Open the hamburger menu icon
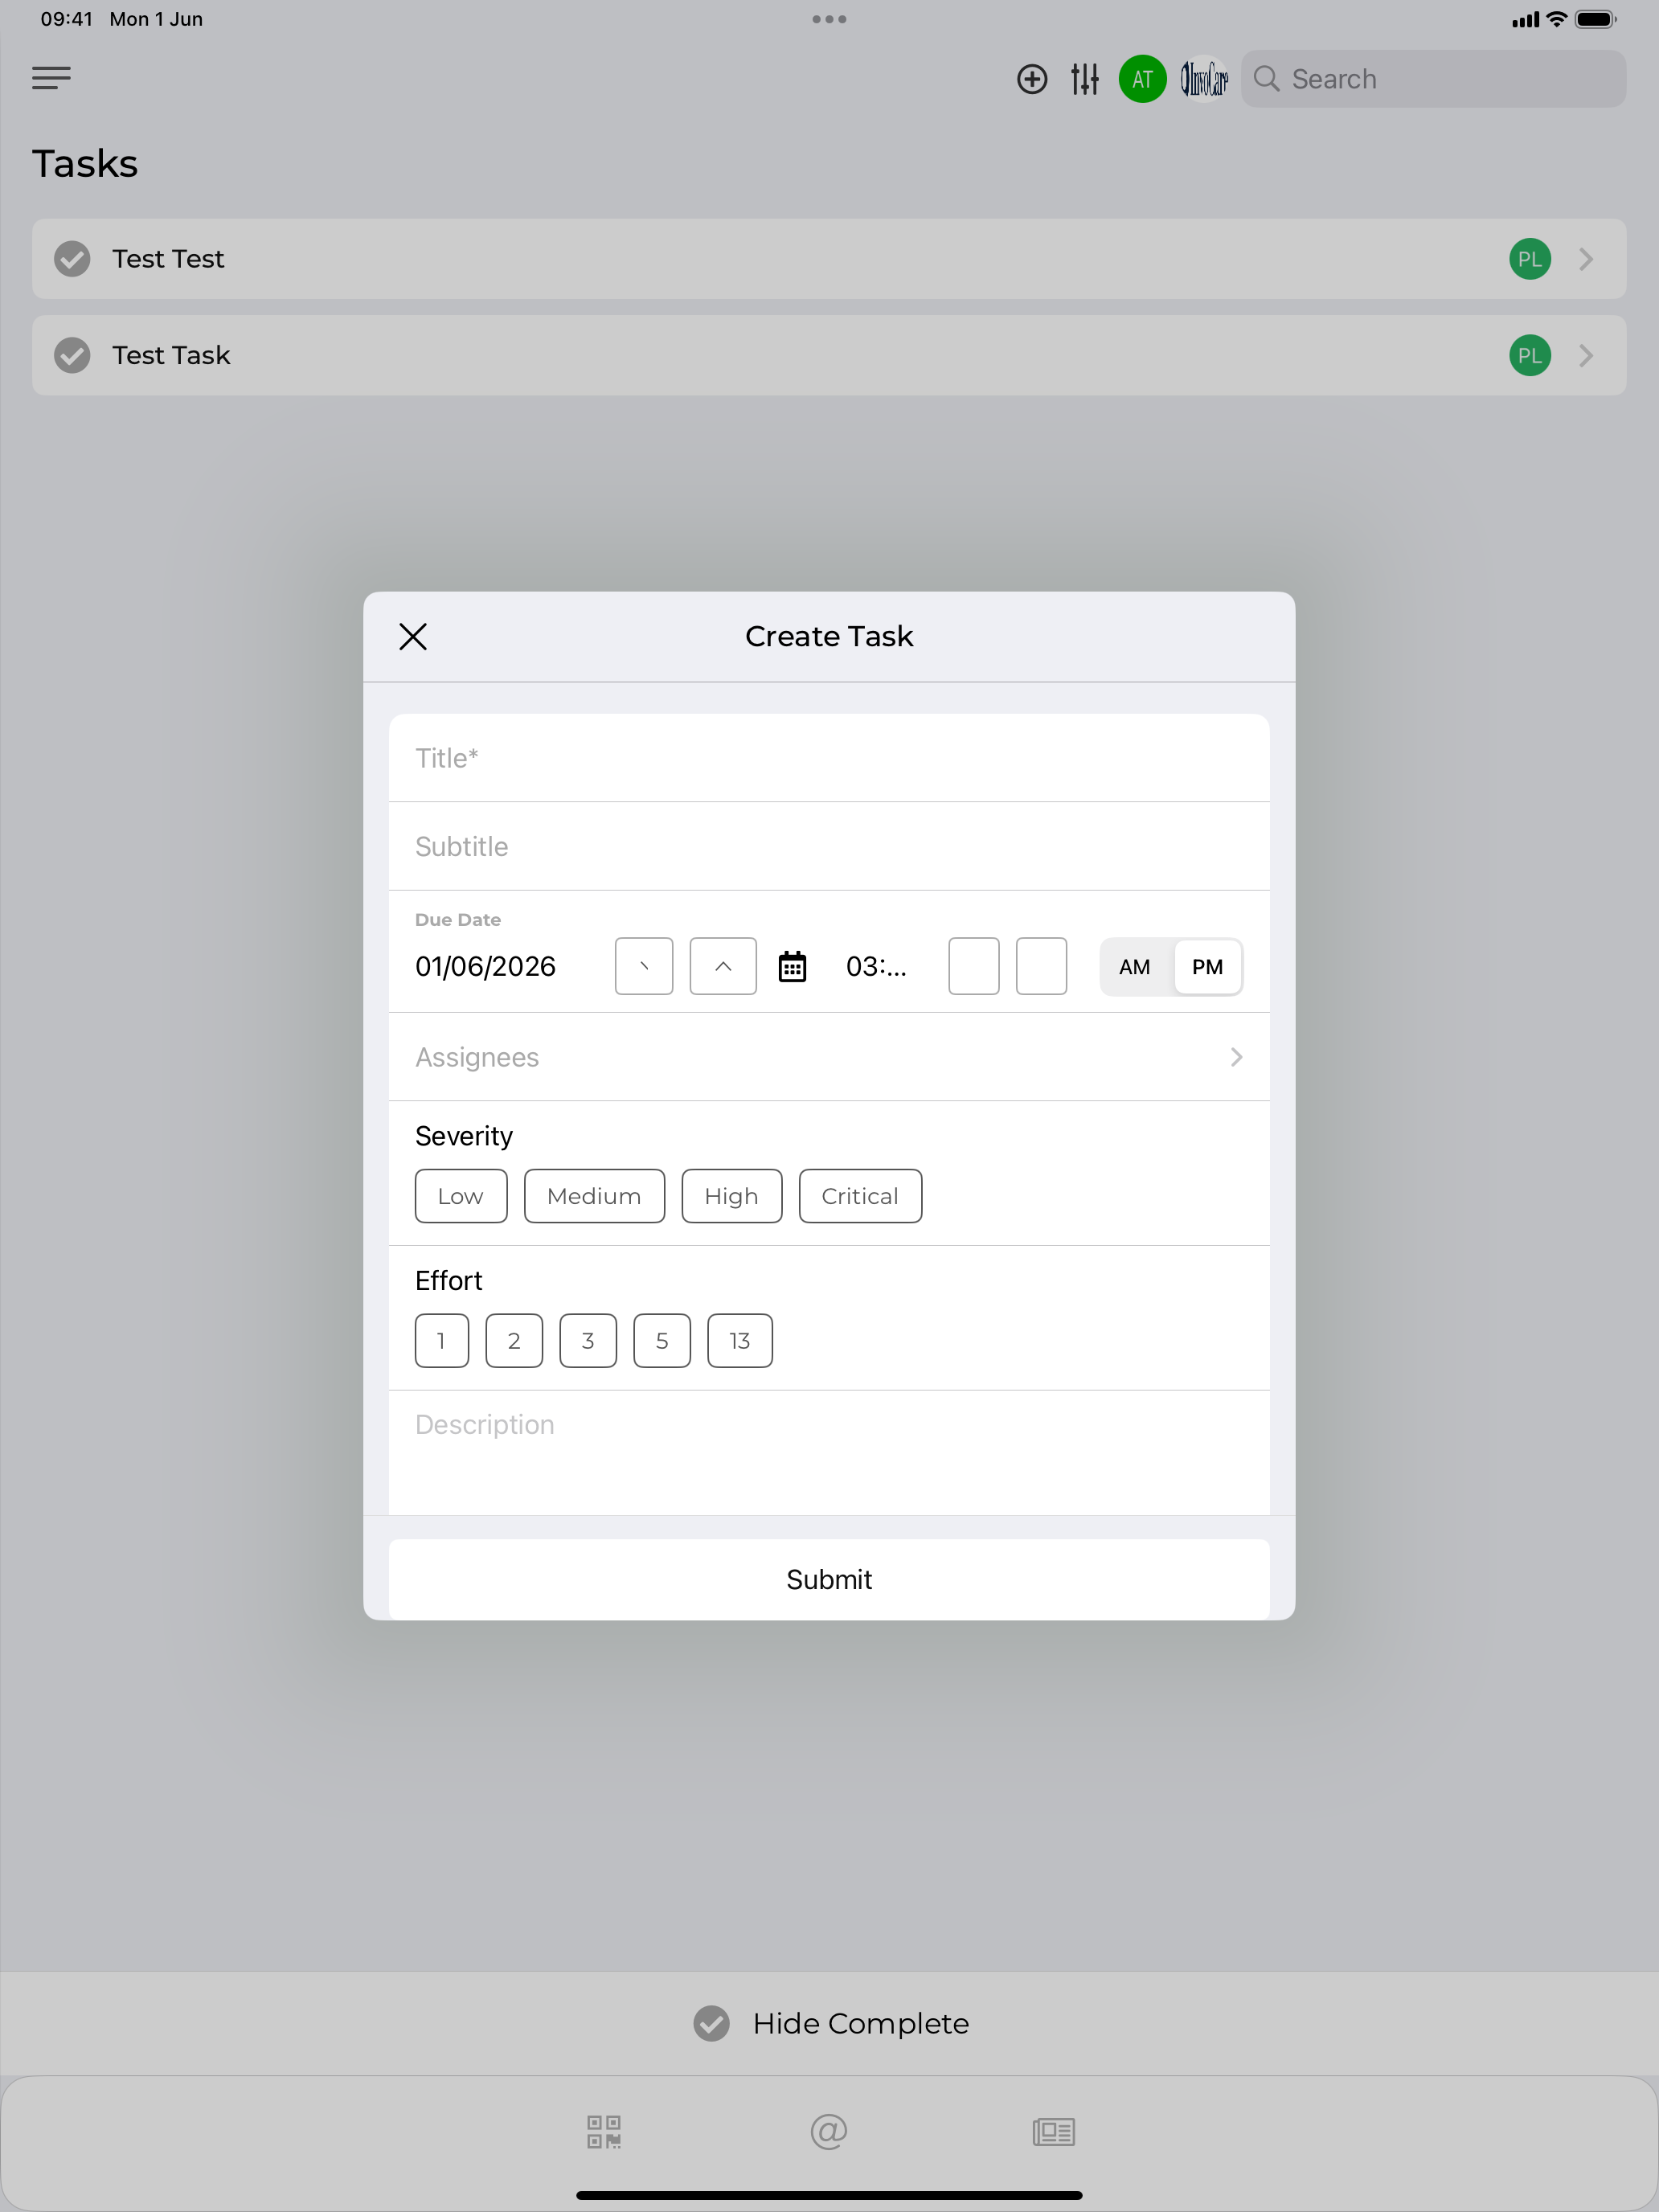1659x2212 pixels. pyautogui.click(x=51, y=78)
